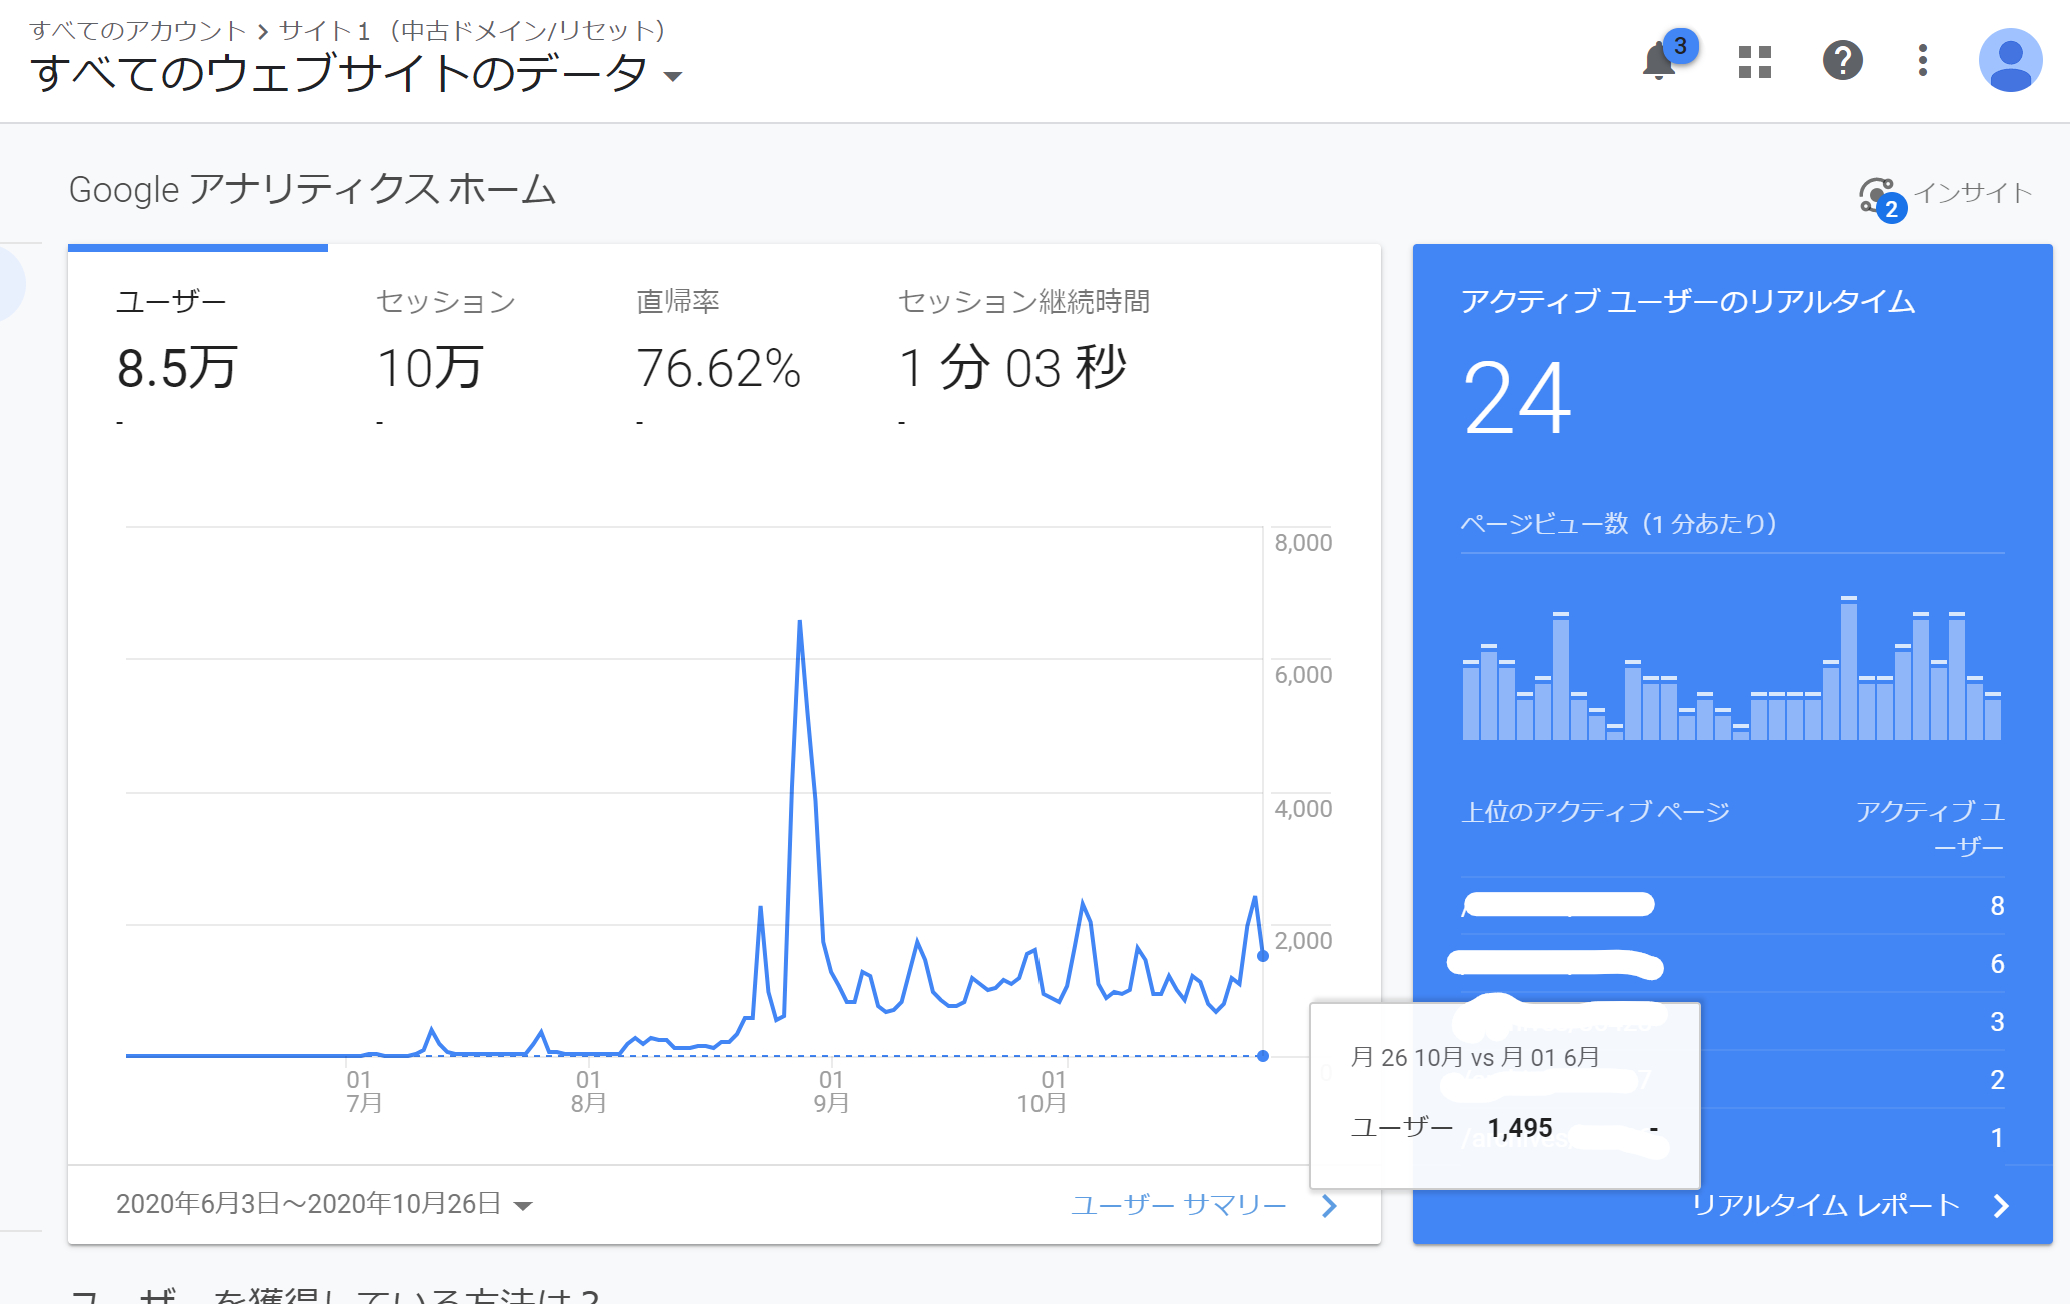This screenshot has height=1304, width=2070.
Task: Click the account avatar
Action: pyautogui.click(x=2009, y=60)
